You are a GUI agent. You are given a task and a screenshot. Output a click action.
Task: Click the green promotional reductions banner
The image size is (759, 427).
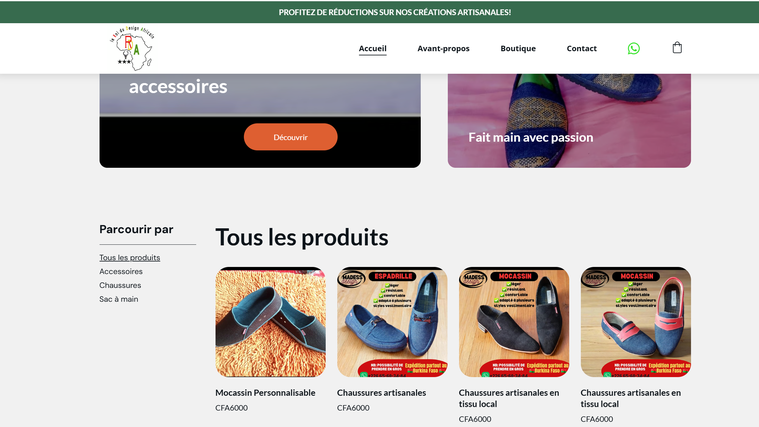point(380,12)
